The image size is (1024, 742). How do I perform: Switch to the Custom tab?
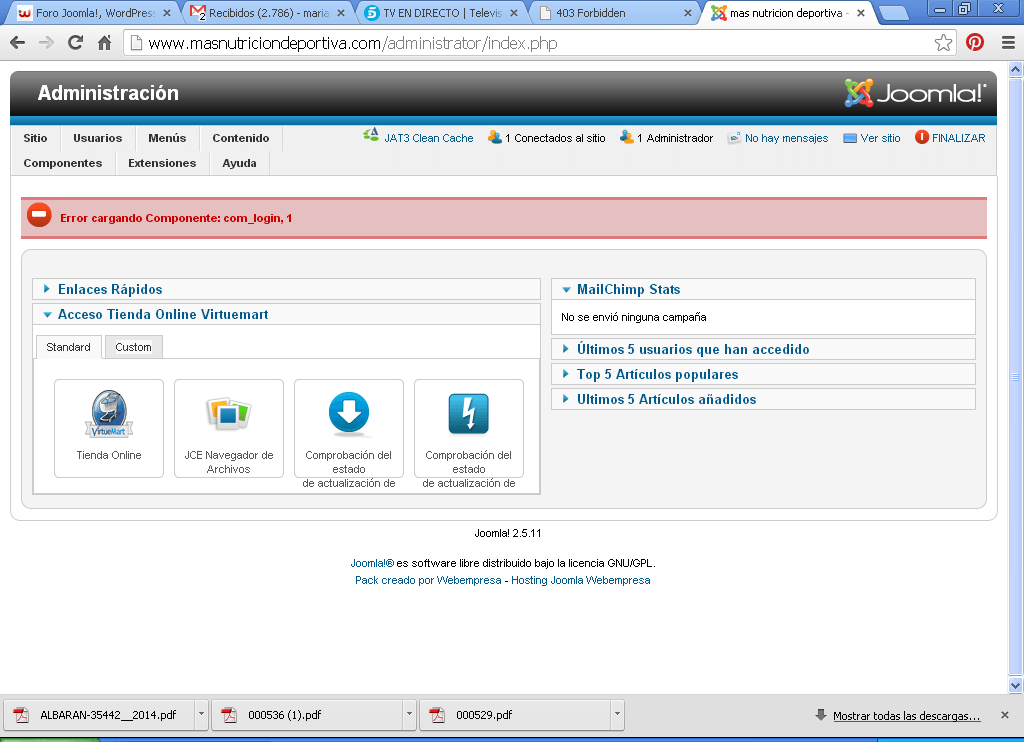click(133, 347)
